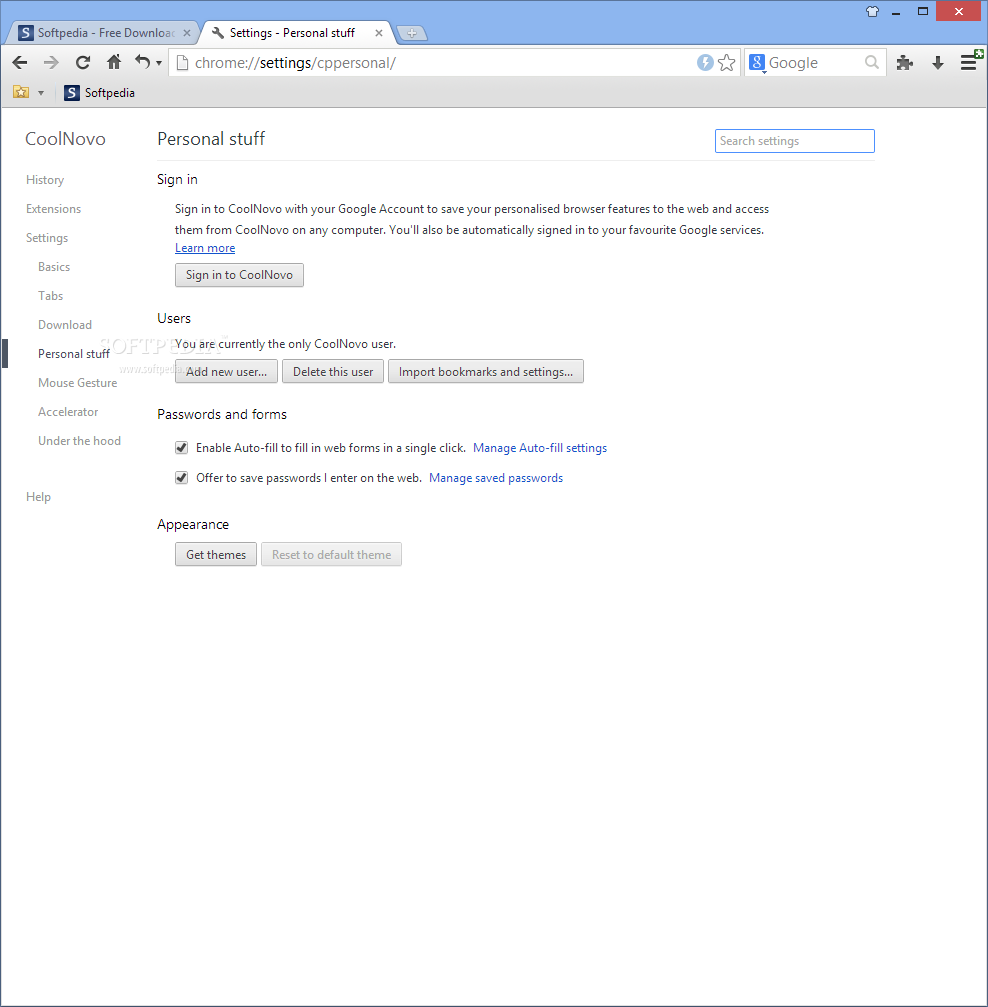The width and height of the screenshot is (988, 1007).
Task: Expand the bookmarks folder dropdown arrow
Action: [41, 93]
